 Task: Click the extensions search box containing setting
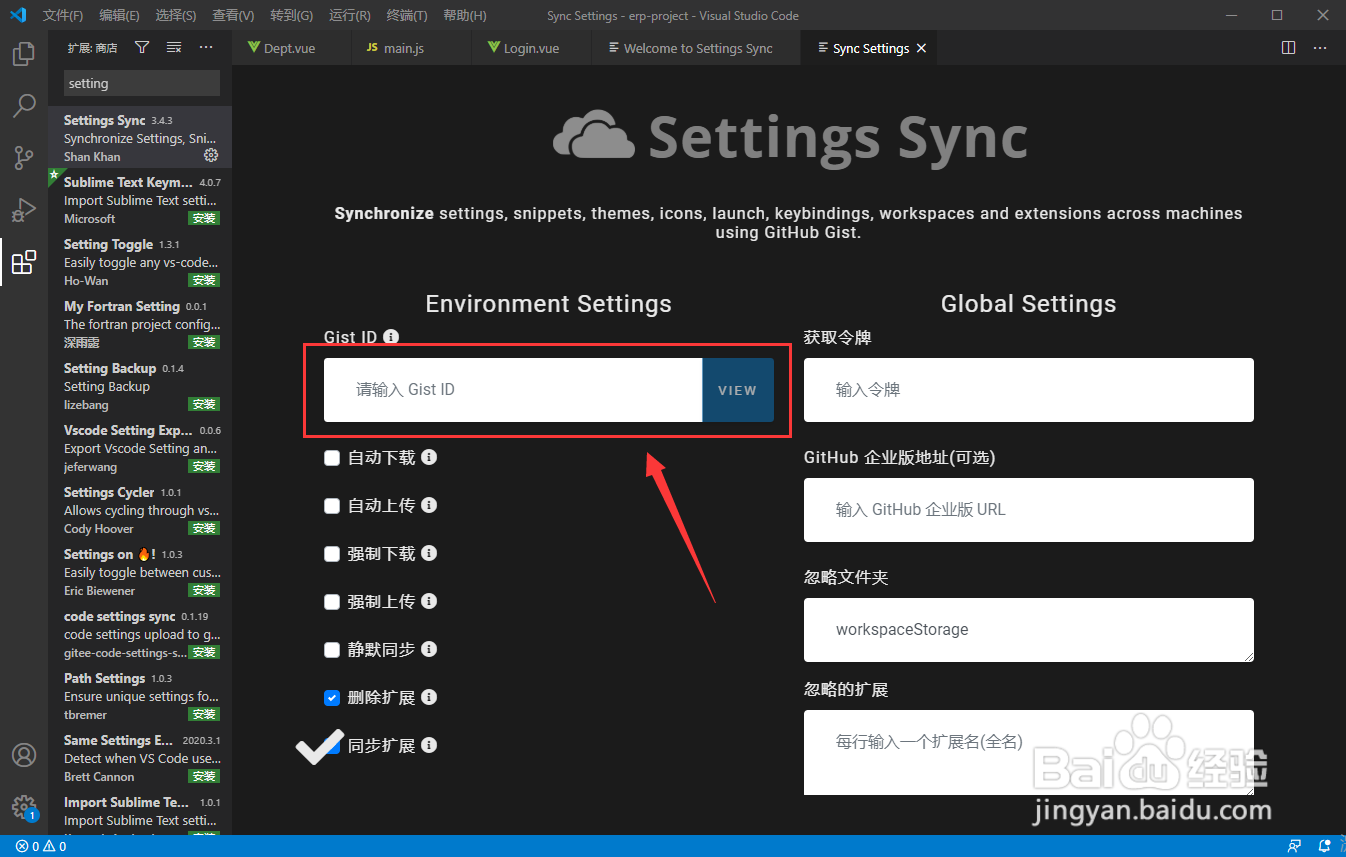pyautogui.click(x=142, y=83)
